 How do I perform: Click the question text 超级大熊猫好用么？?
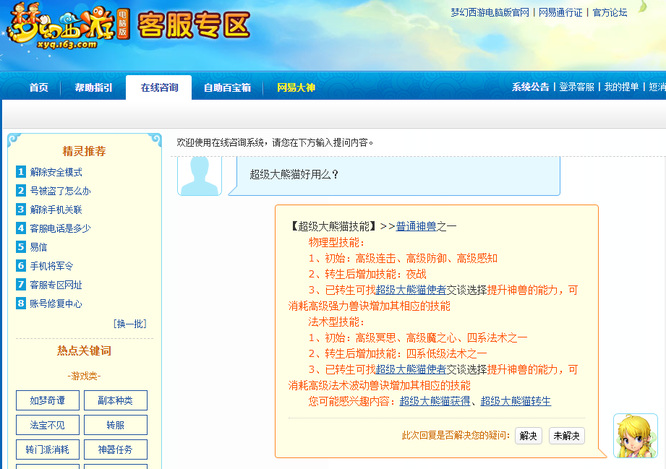294,175
